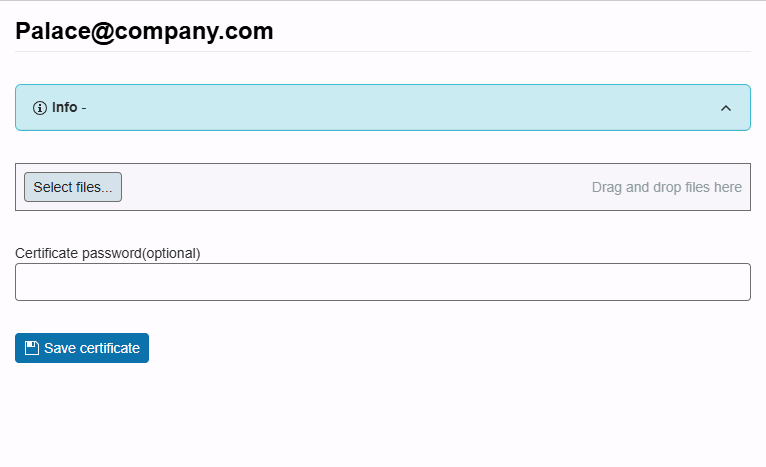
Task: Click the upward caret in Info bar
Action: pyautogui.click(x=726, y=108)
